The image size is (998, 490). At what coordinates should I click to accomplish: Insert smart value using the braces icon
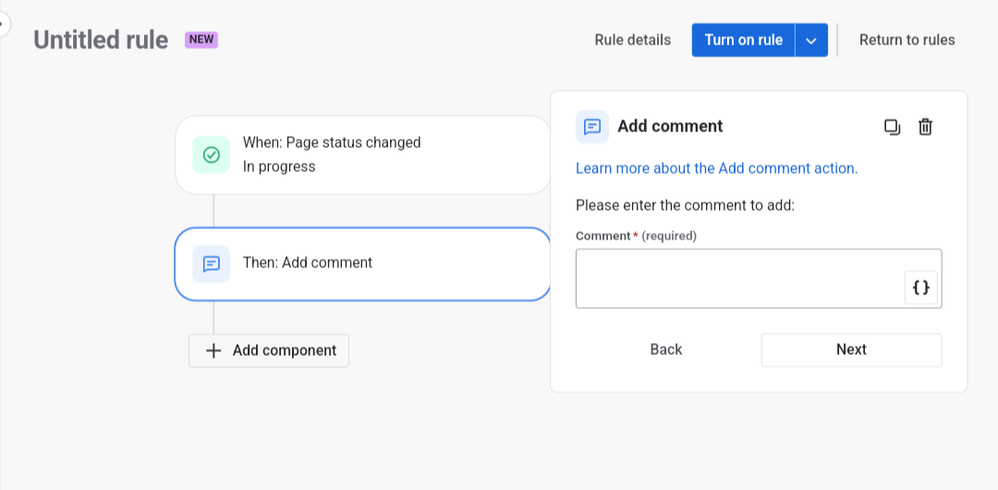pyautogui.click(x=921, y=288)
